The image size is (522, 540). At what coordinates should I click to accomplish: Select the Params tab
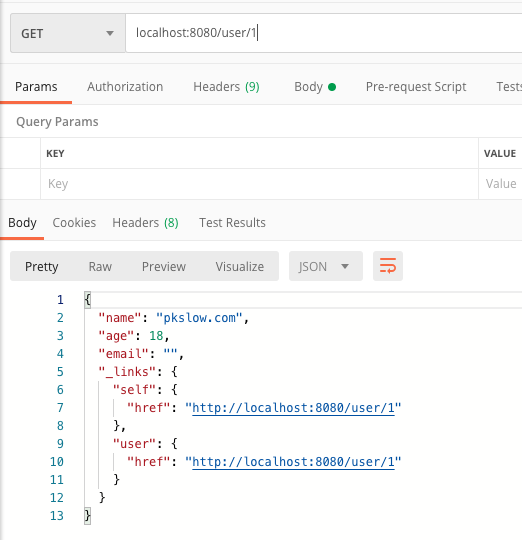click(36, 86)
